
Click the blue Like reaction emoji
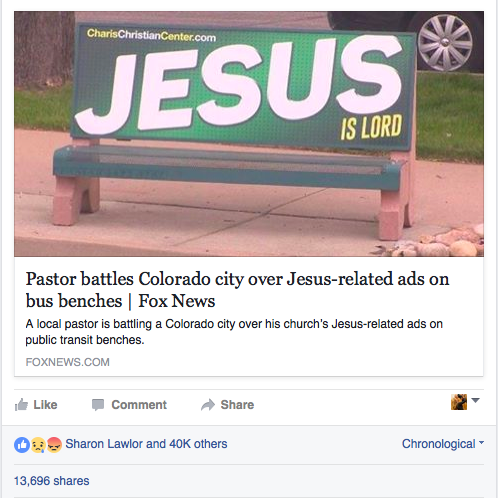(22, 445)
